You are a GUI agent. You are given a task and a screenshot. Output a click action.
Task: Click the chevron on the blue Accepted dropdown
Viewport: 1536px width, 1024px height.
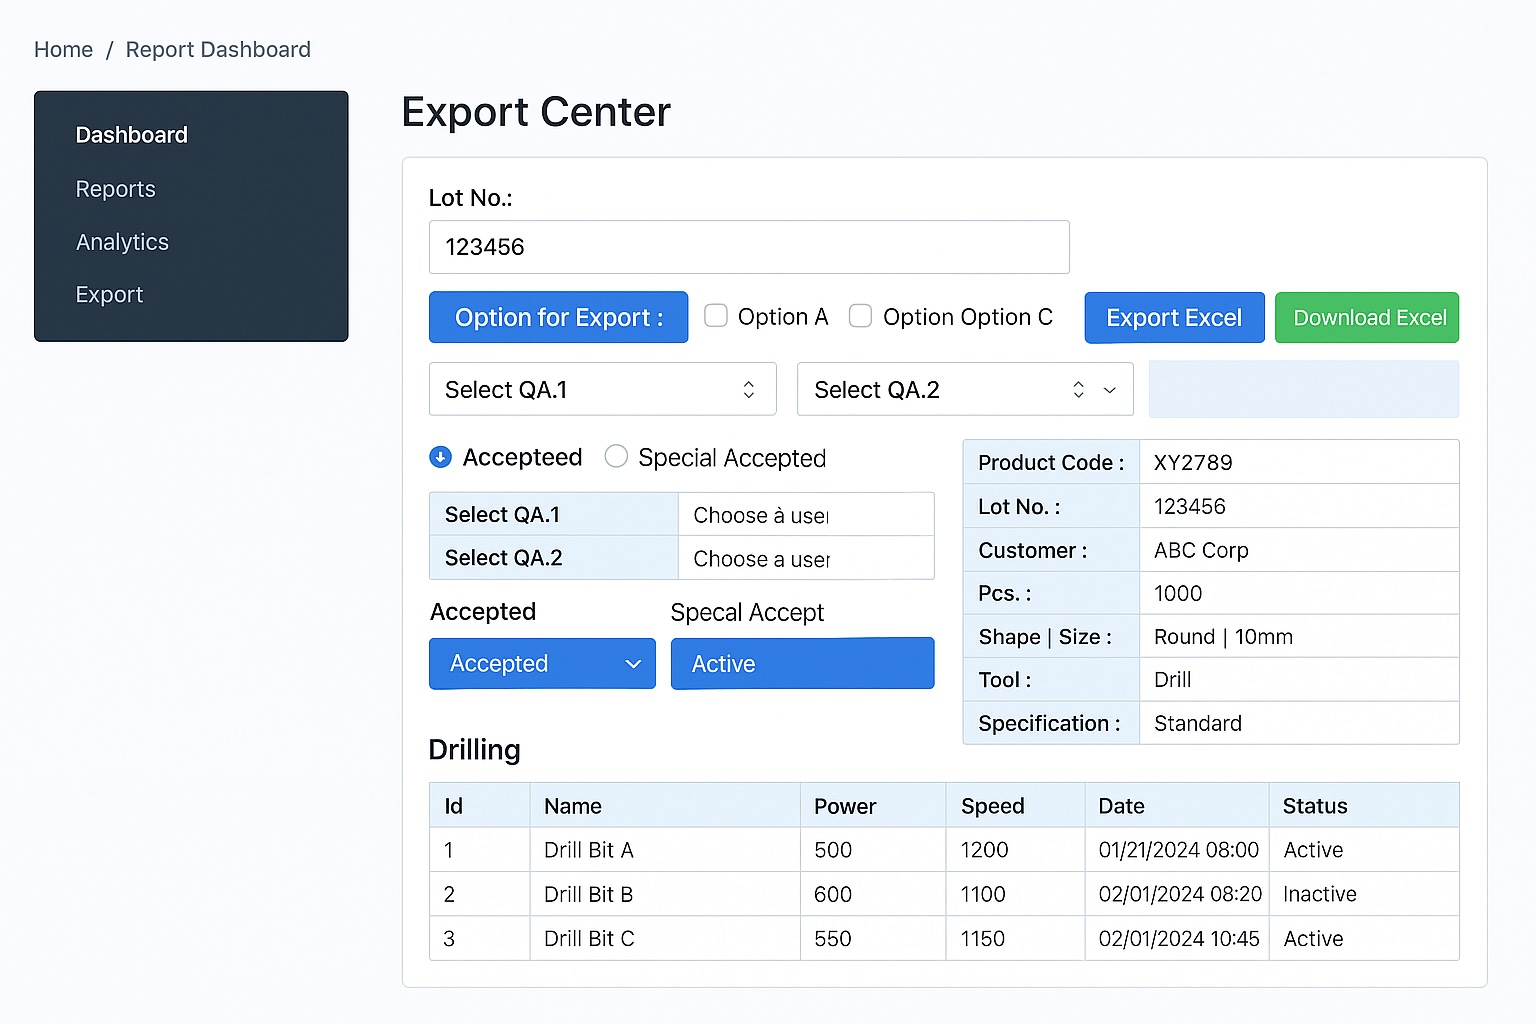pyautogui.click(x=632, y=664)
